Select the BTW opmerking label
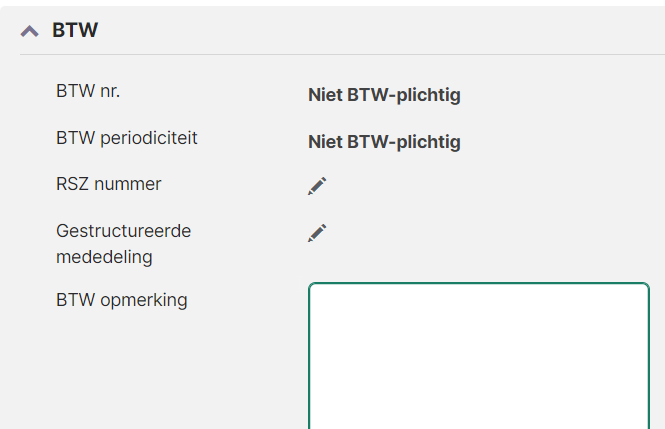Viewport: 665px width, 429px height. point(122,300)
